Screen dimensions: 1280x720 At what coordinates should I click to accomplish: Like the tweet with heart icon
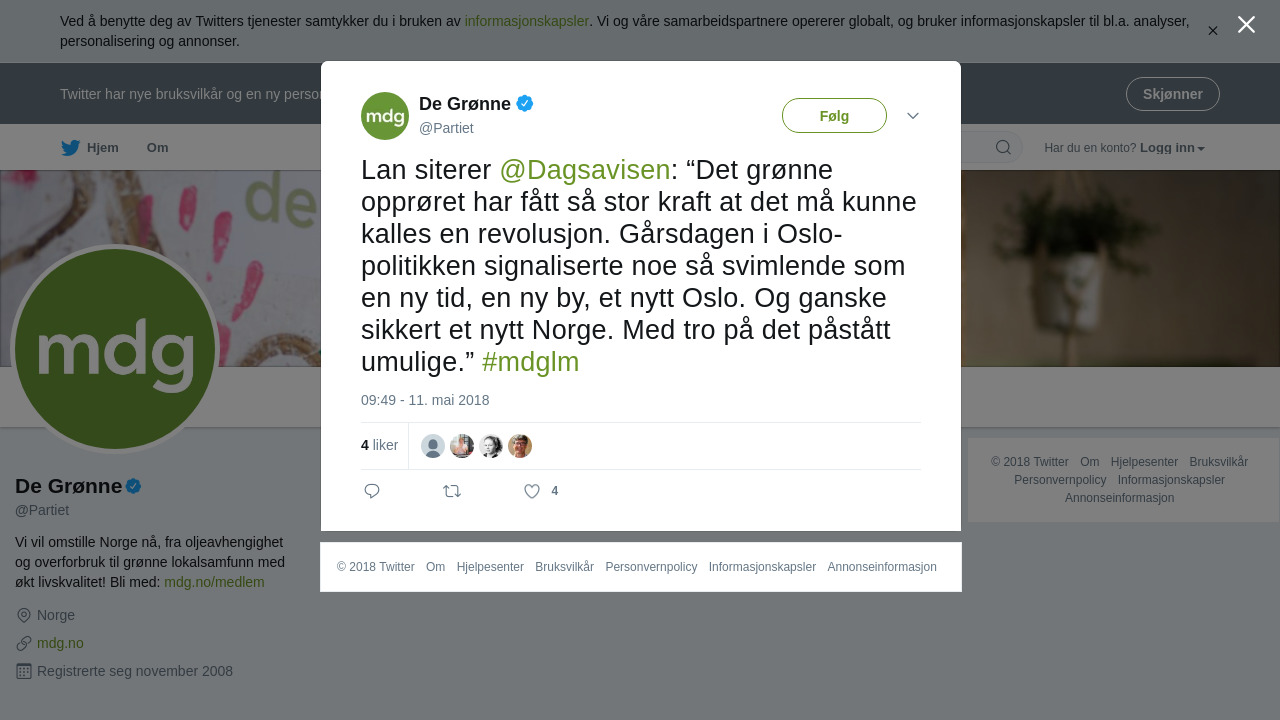(532, 491)
